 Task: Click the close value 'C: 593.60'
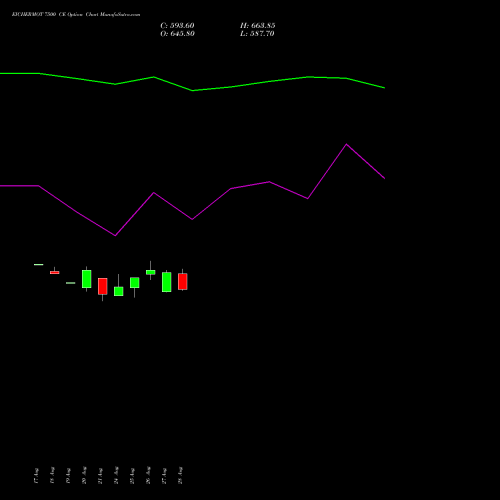coord(177,26)
